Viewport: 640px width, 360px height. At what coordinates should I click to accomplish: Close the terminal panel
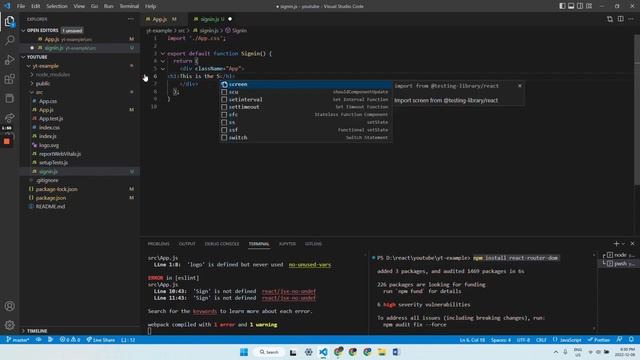pyautogui.click(x=633, y=244)
